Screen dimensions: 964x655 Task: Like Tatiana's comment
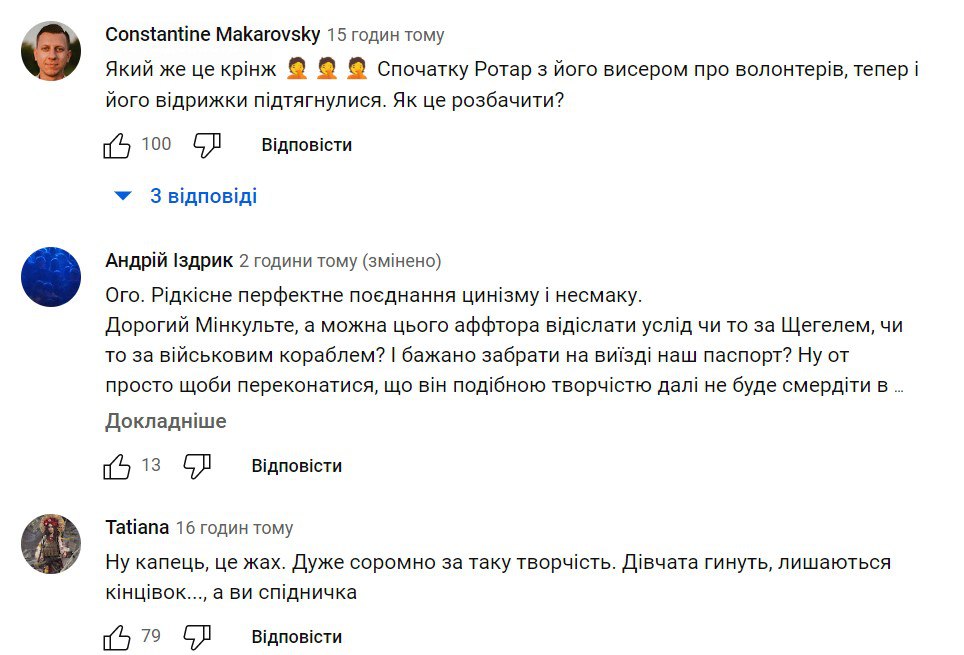(x=117, y=637)
